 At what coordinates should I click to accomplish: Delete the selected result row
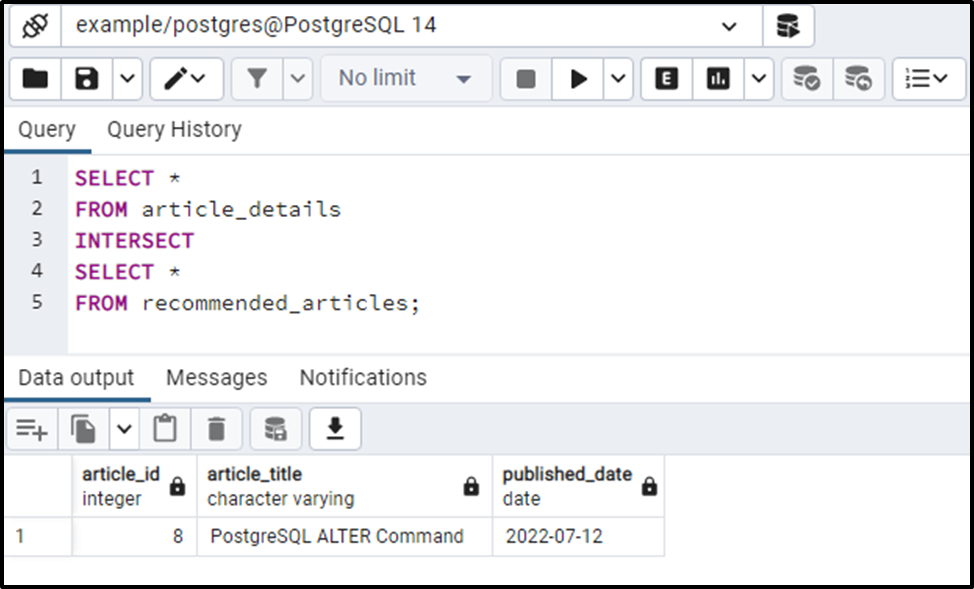pyautogui.click(x=216, y=429)
